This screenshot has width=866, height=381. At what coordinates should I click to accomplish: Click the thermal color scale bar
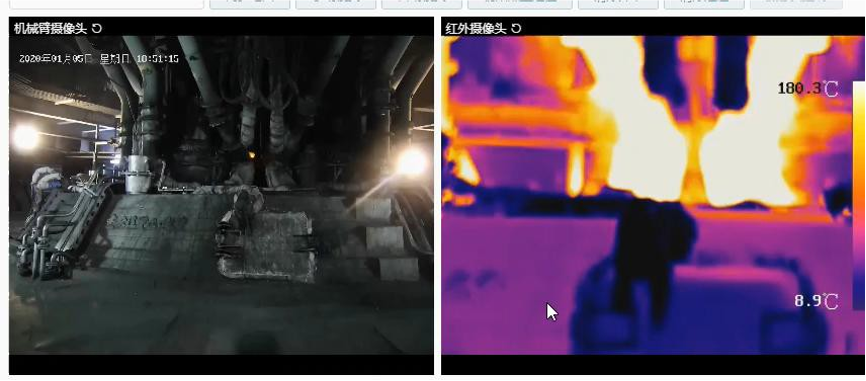coord(859,195)
